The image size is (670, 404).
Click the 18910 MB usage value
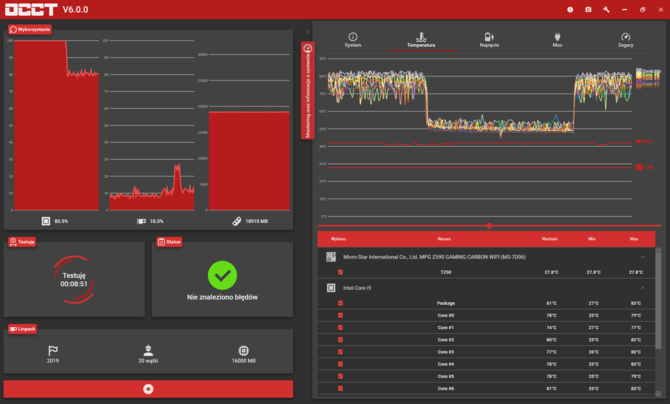[x=256, y=221]
